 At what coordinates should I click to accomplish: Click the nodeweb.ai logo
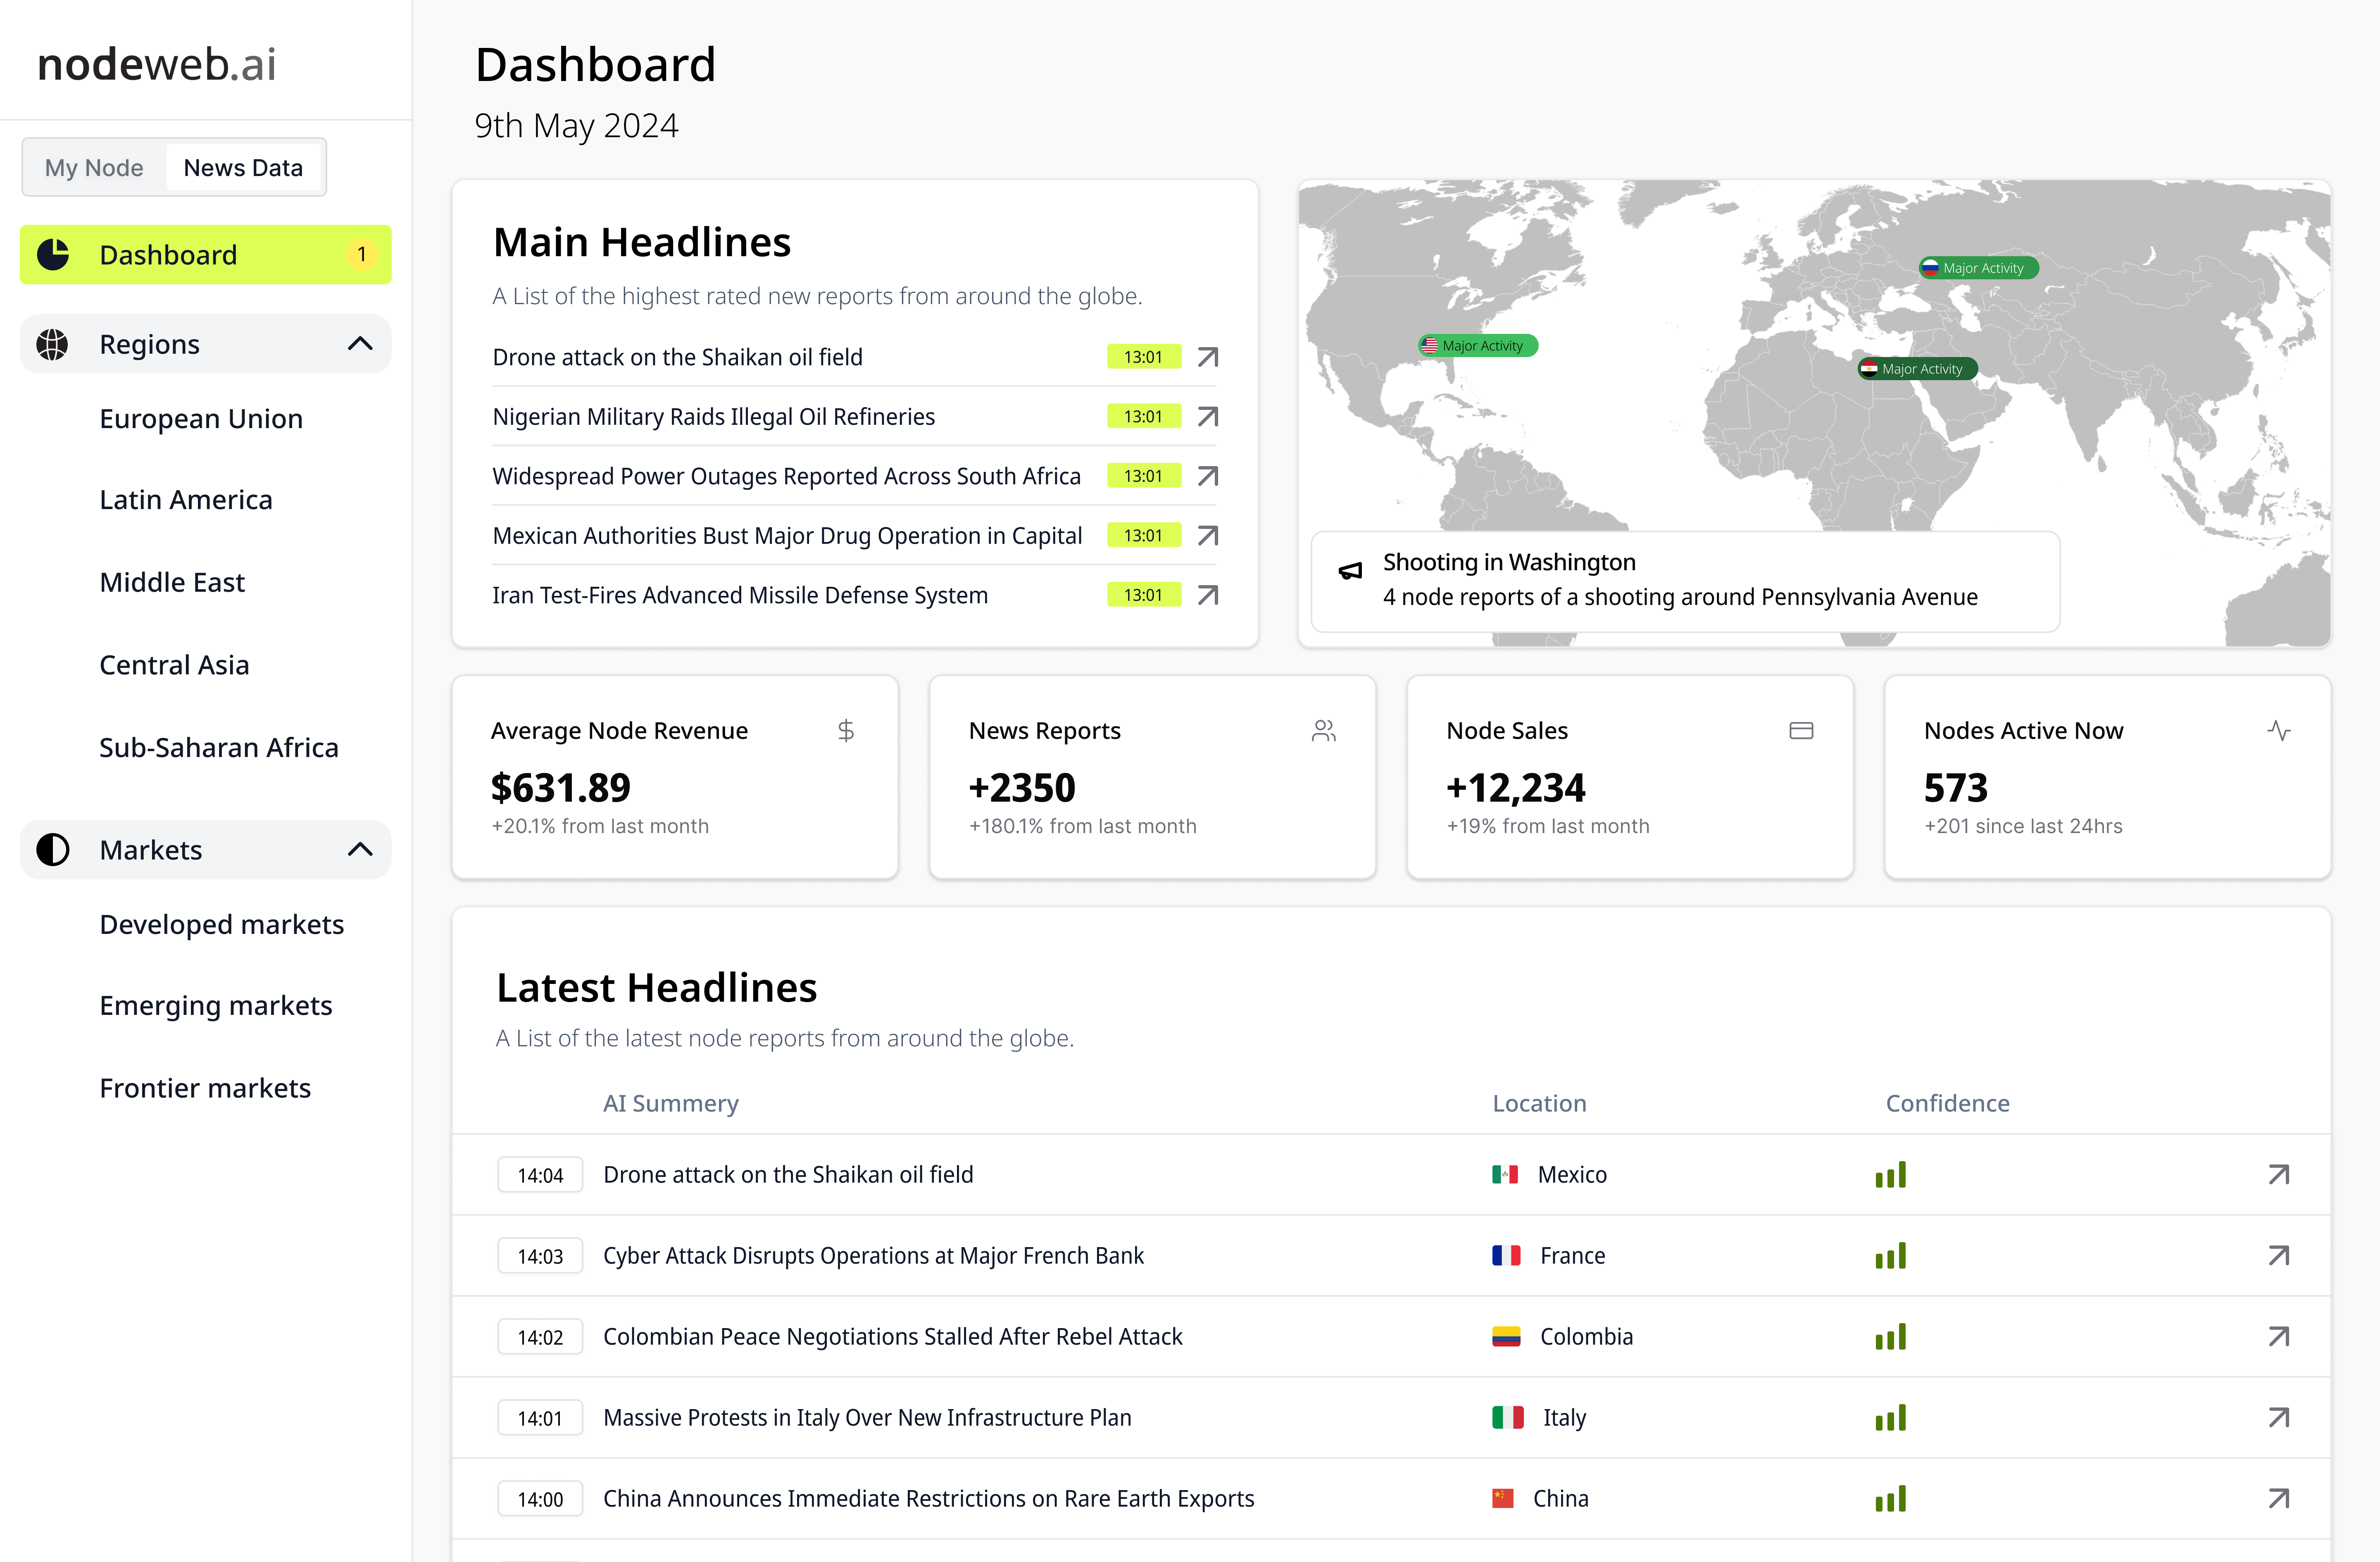click(157, 64)
